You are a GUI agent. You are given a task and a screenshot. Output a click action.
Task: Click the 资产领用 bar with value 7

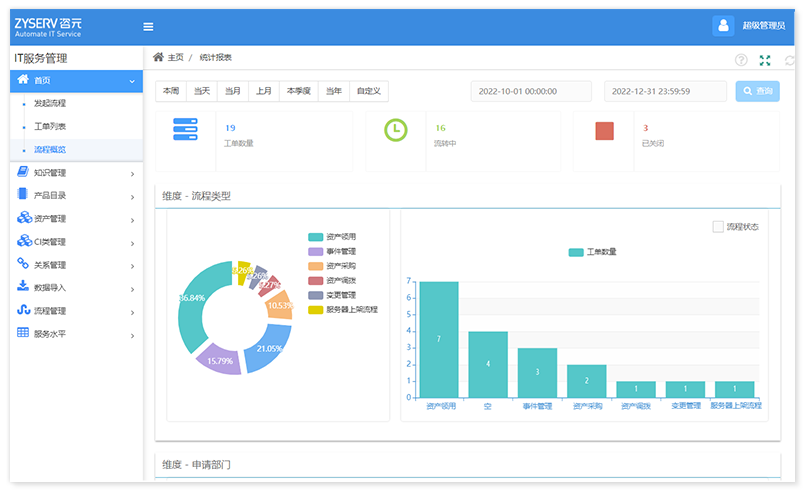[439, 339]
